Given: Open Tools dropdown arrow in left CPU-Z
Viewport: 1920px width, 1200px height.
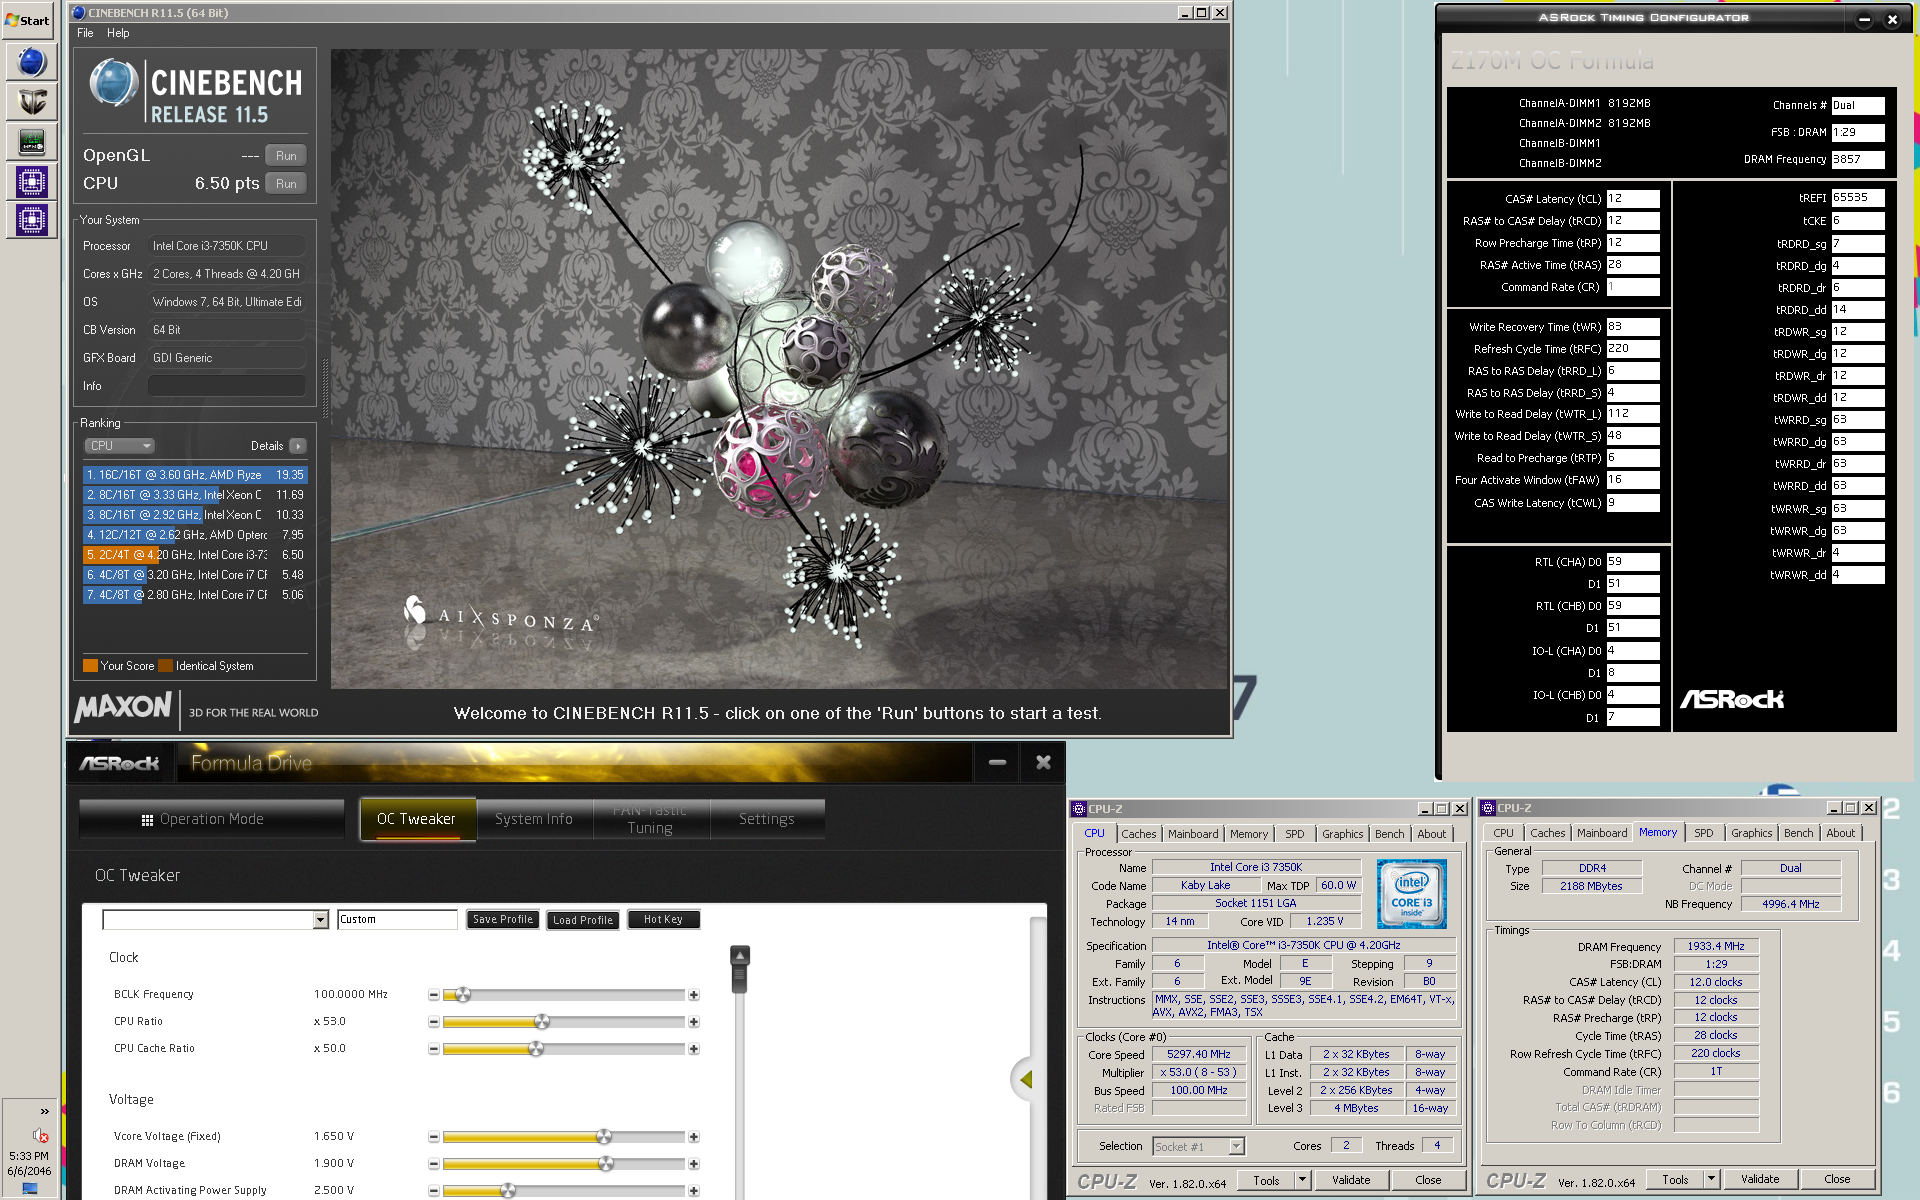Looking at the screenshot, I should click(x=1302, y=1180).
